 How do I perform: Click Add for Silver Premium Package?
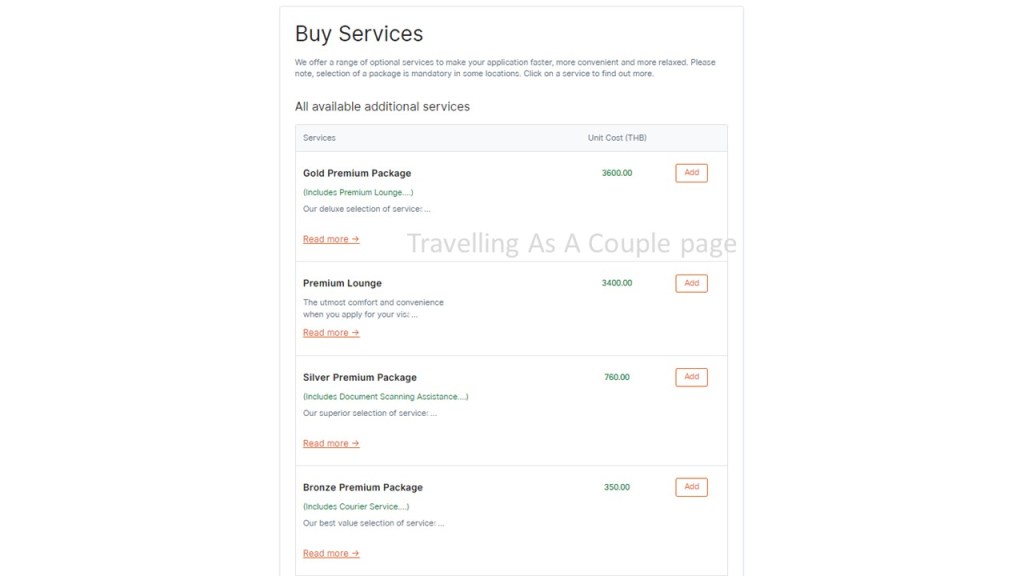691,377
